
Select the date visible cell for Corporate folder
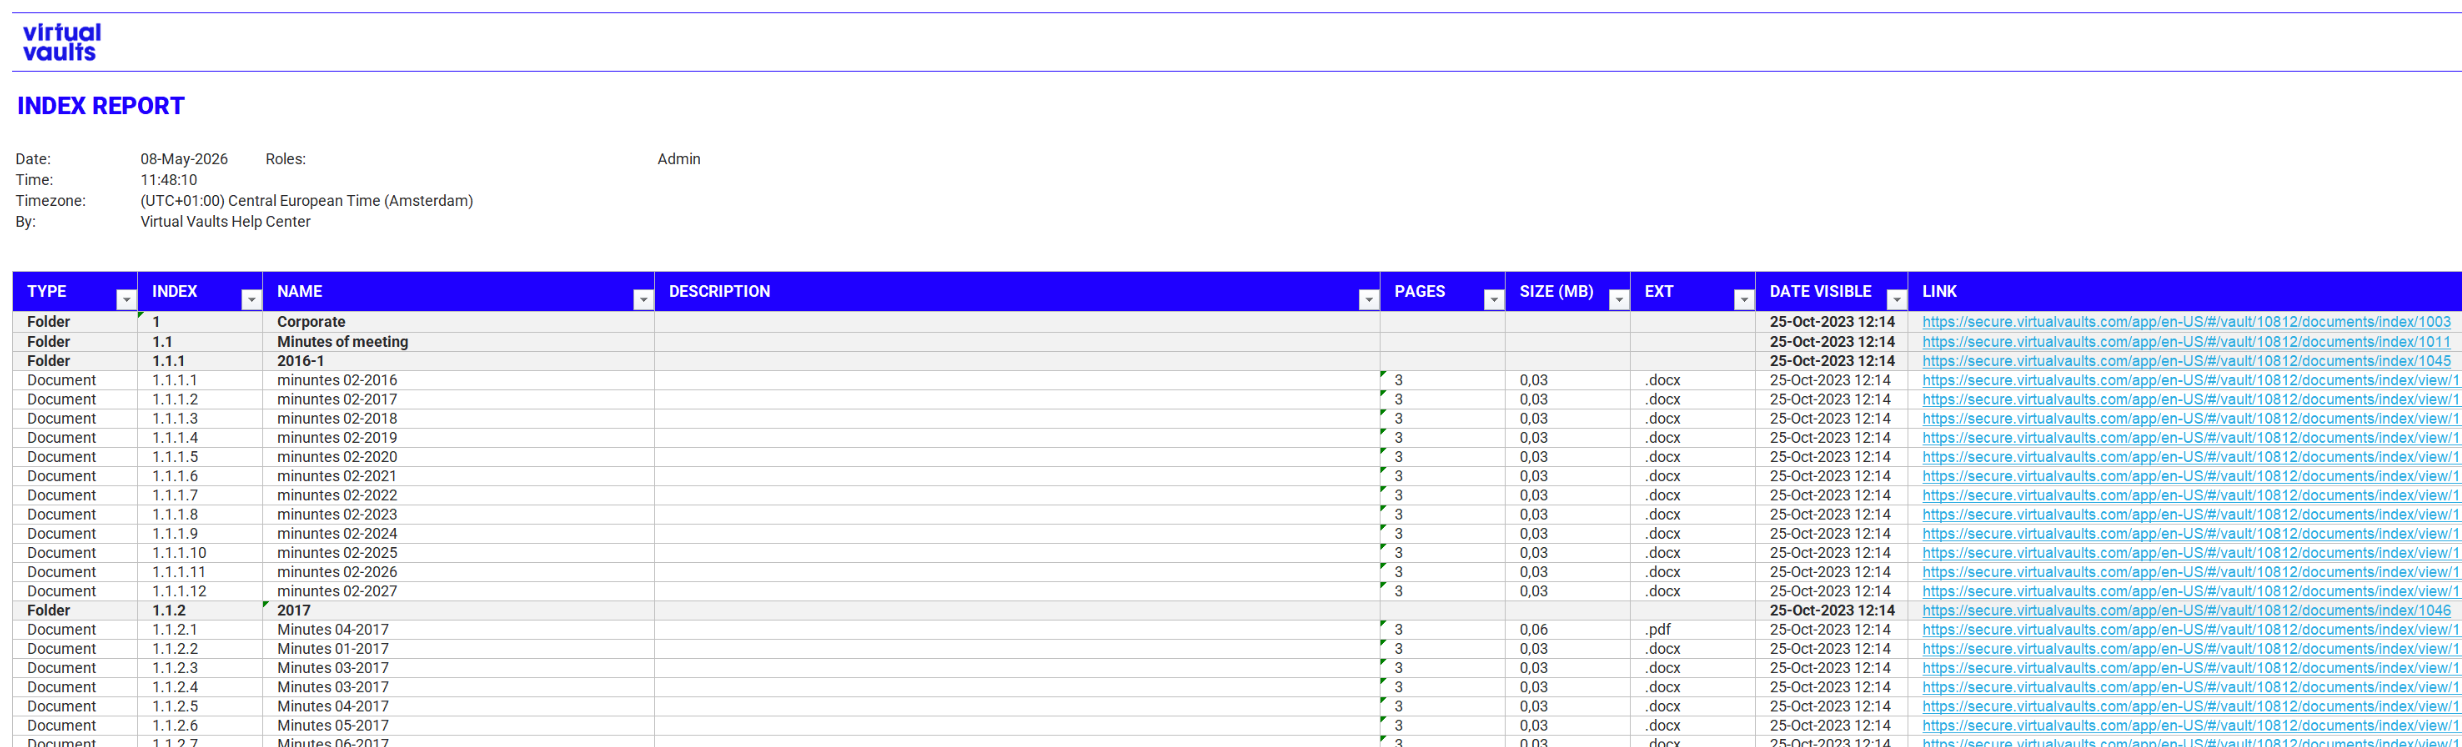(x=1832, y=322)
